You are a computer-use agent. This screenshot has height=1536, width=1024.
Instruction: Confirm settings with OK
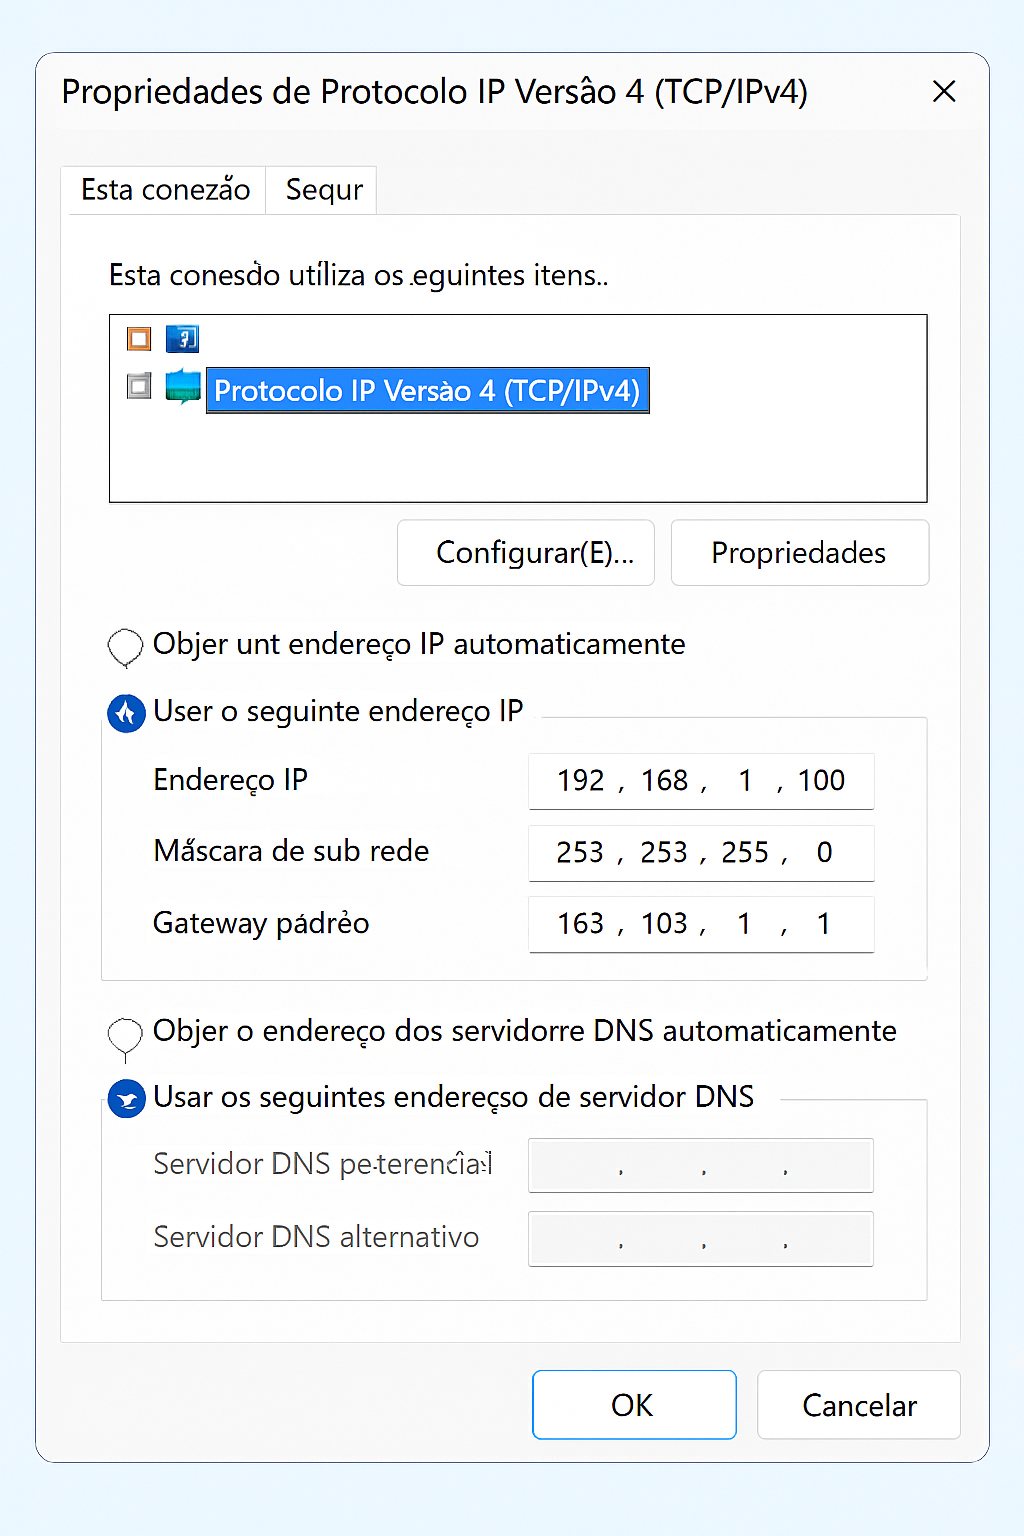pos(634,1404)
